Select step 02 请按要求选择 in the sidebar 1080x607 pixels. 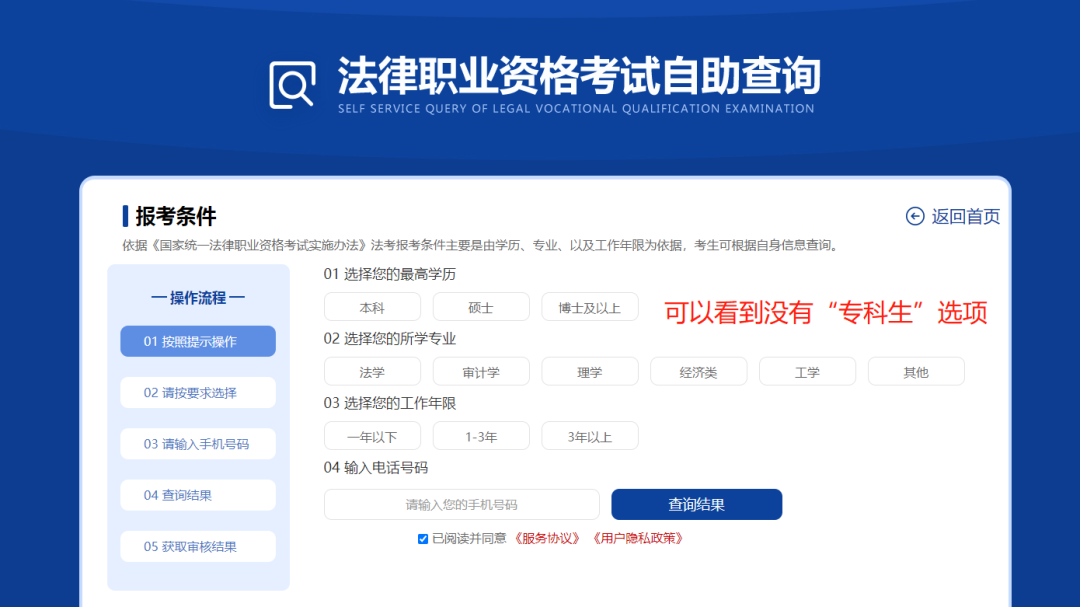click(197, 392)
